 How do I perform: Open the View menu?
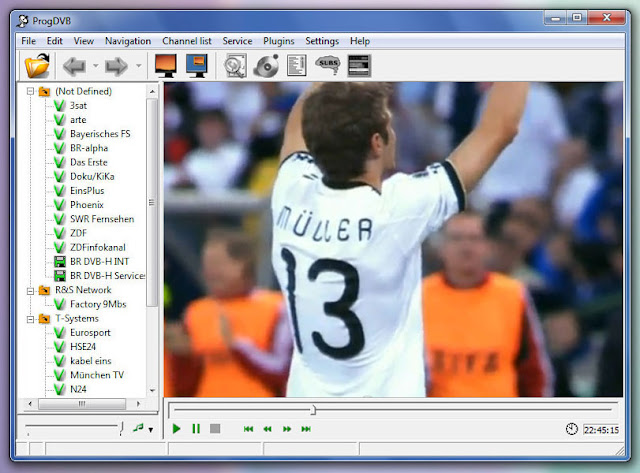click(x=84, y=41)
